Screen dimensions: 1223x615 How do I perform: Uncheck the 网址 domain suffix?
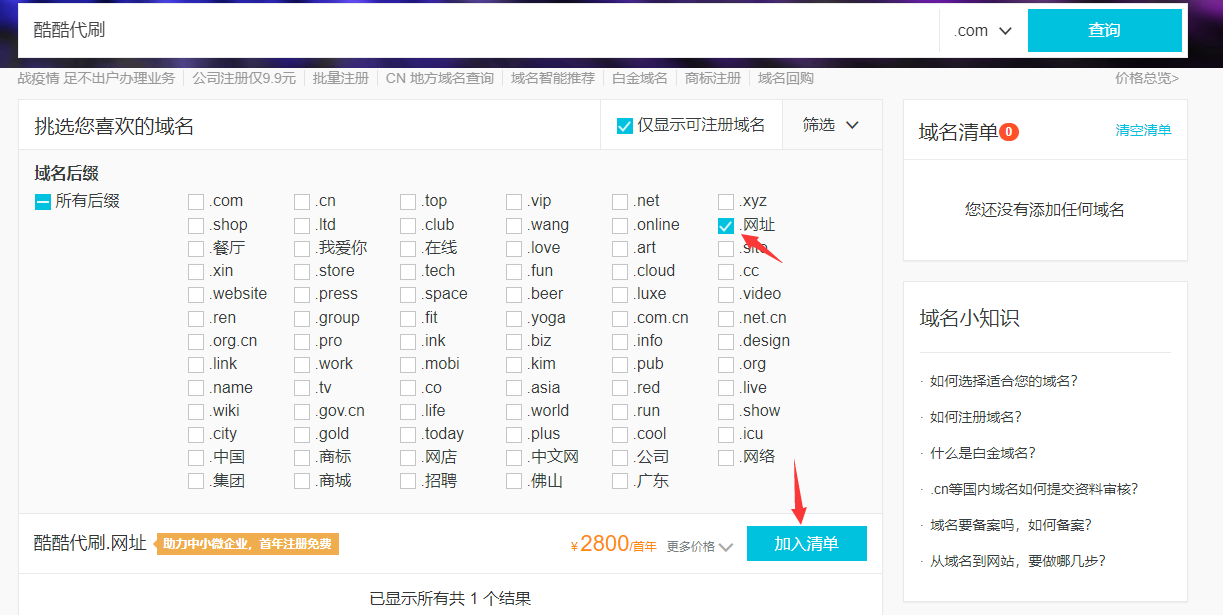click(725, 225)
